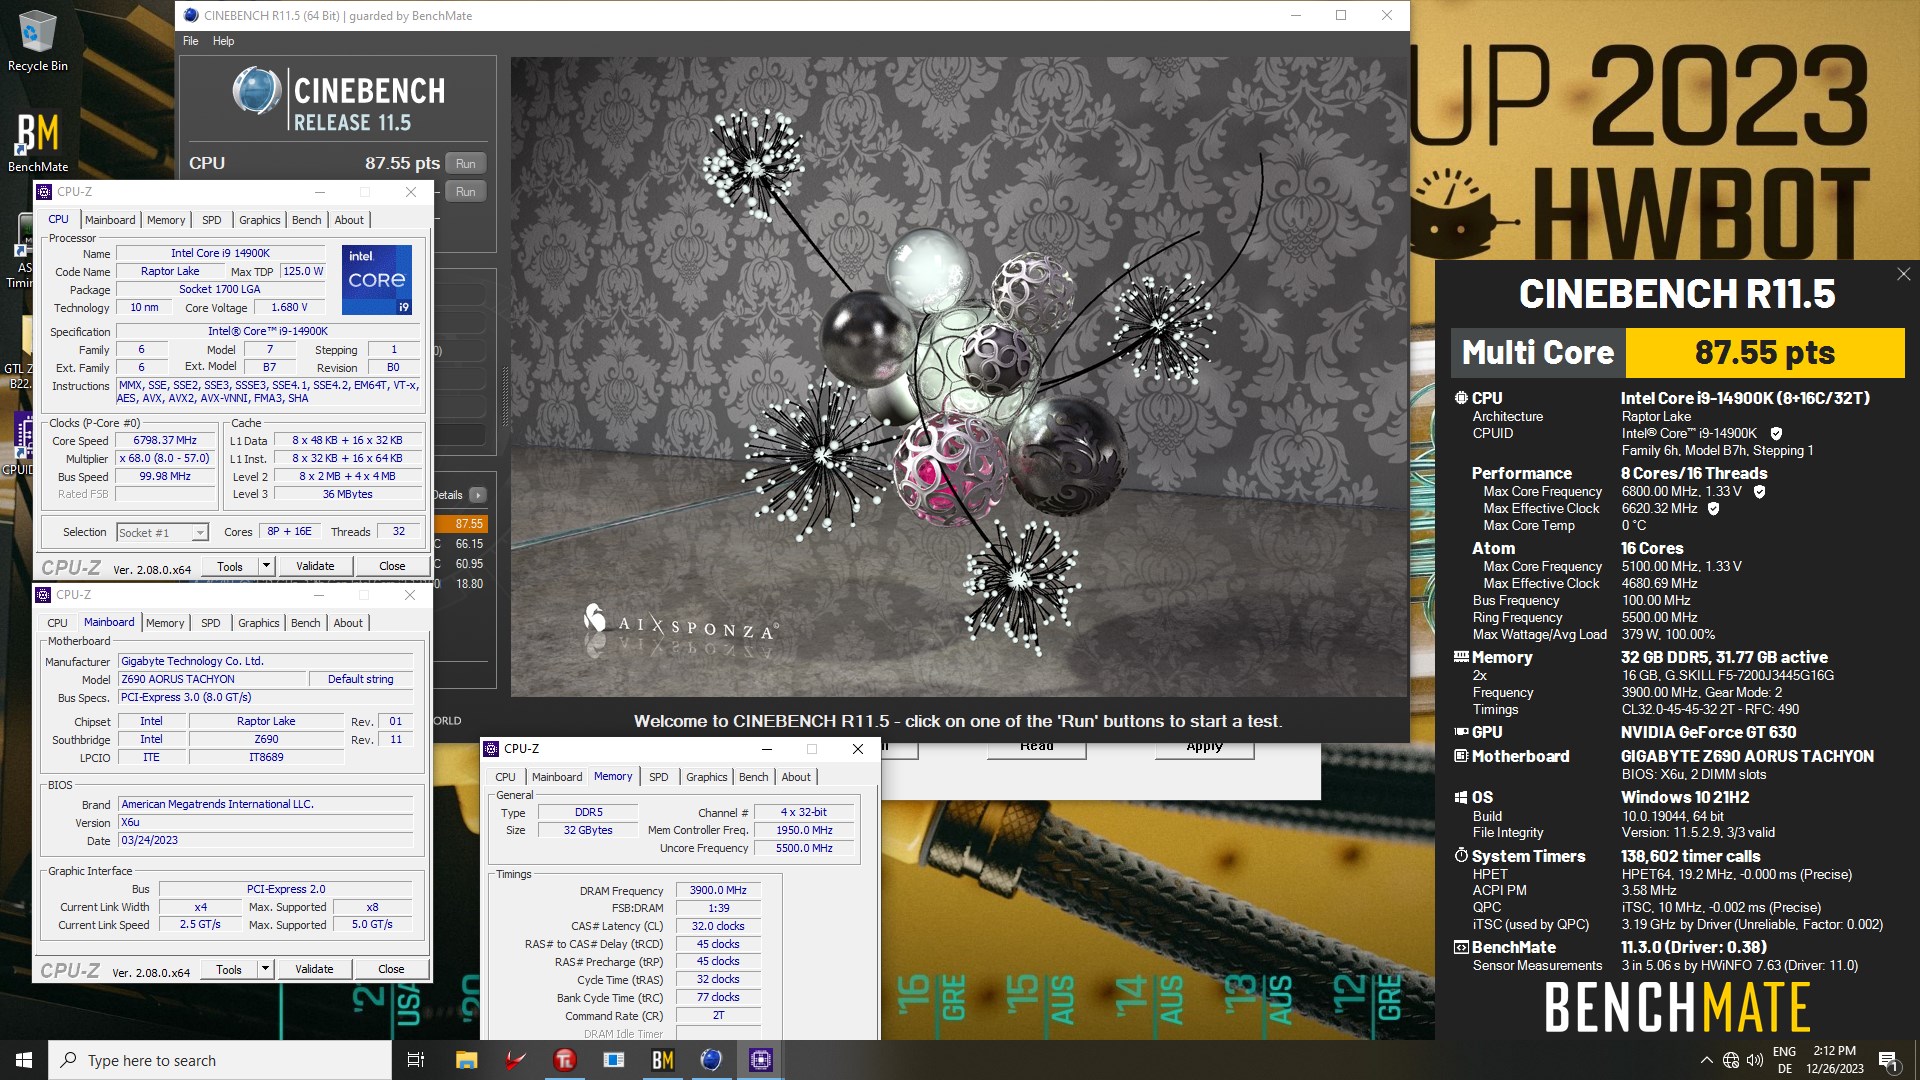Image resolution: width=1920 pixels, height=1080 pixels.
Task: Open the Help menu in Cinebench
Action: pyautogui.click(x=223, y=41)
